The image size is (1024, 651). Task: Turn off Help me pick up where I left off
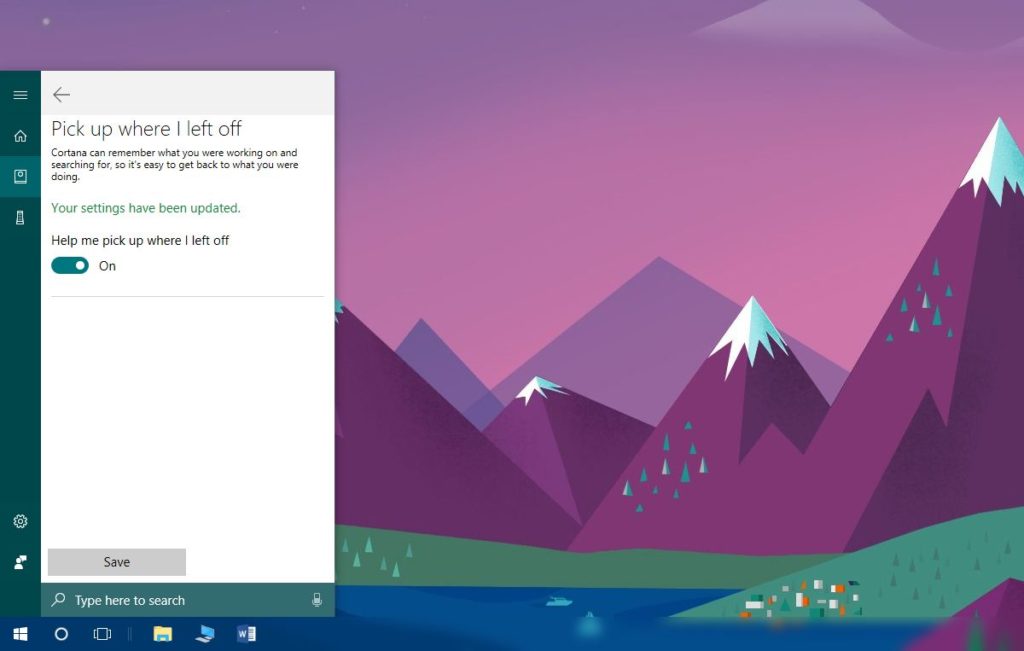pos(69,265)
